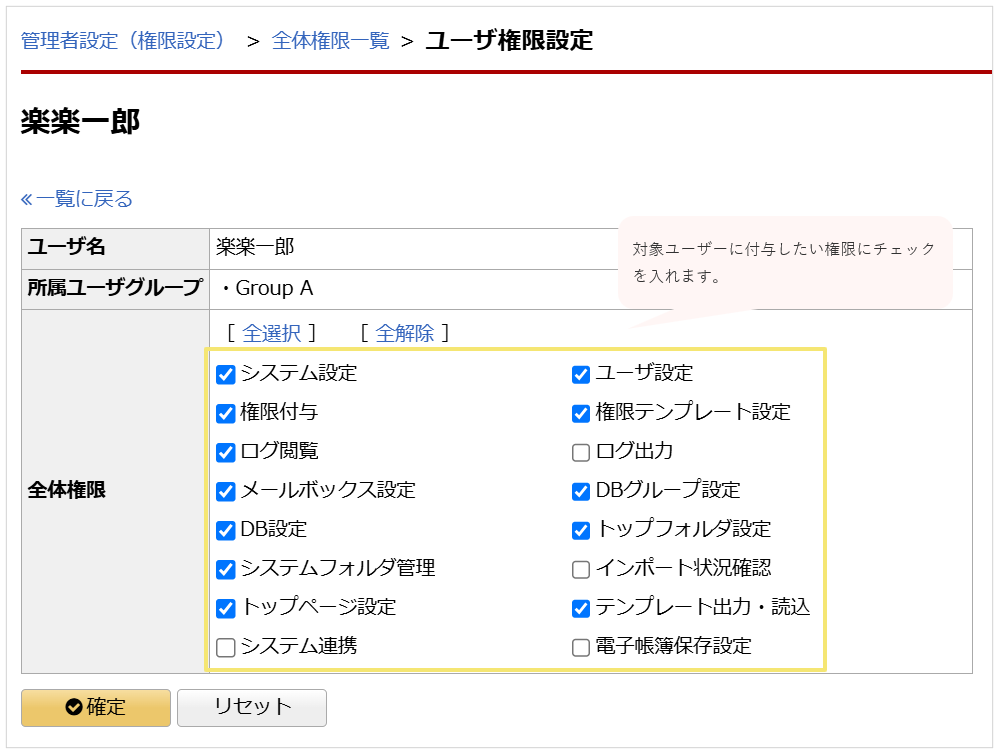Viewport: 1000px width, 753px height.
Task: Uncheck the 権限付与 permission
Action: [x=225, y=411]
